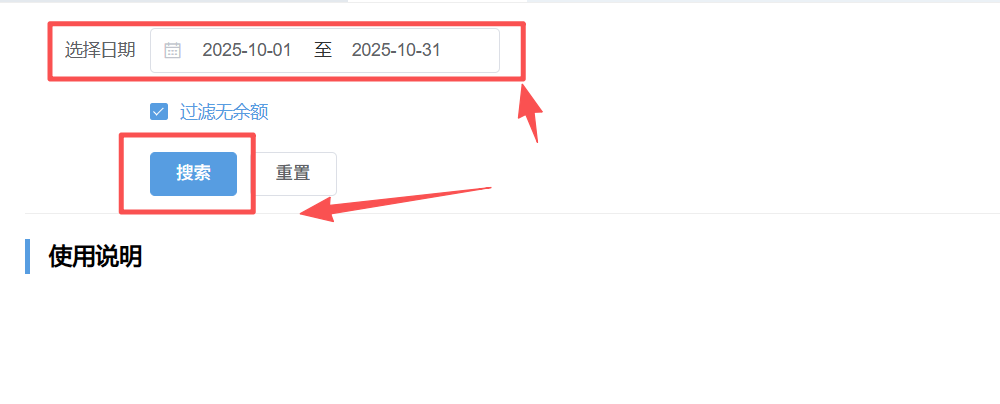Screen dimensions: 1000x404
Task: Select the end date 2025-10-31 field
Action: (x=396, y=50)
